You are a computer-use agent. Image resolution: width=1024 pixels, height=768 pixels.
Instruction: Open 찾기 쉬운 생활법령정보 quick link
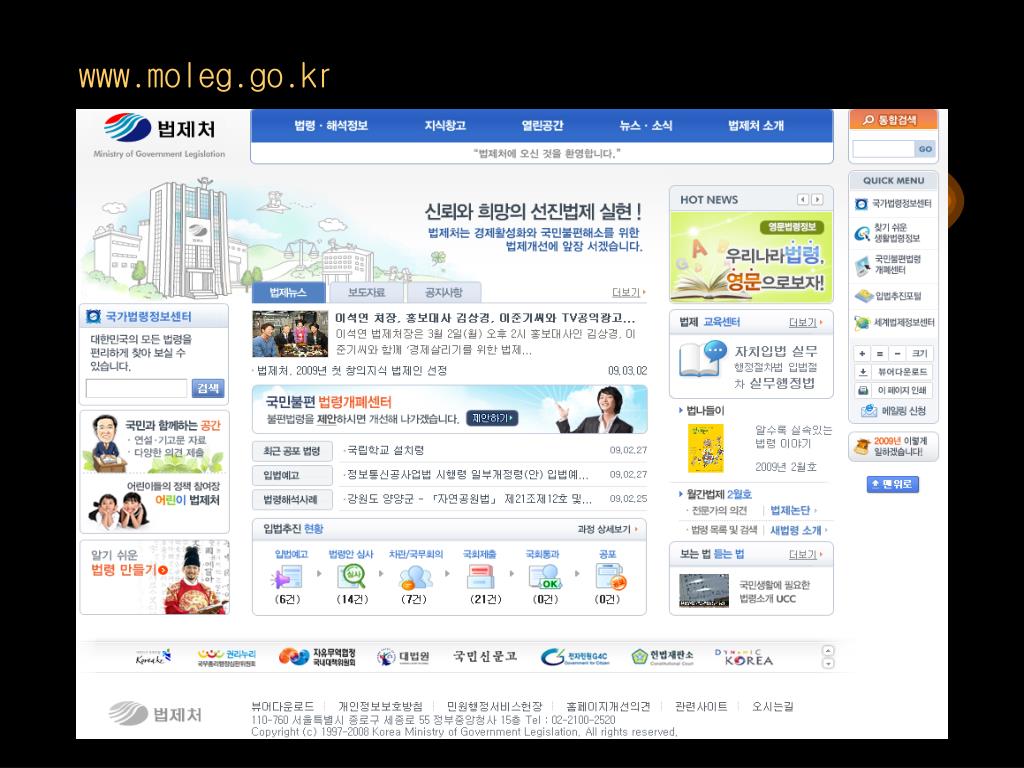tap(888, 232)
